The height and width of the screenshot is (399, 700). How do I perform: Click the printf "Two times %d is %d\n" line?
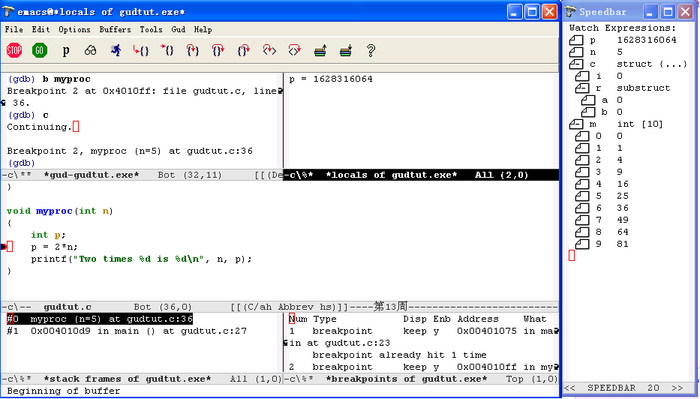(141, 259)
